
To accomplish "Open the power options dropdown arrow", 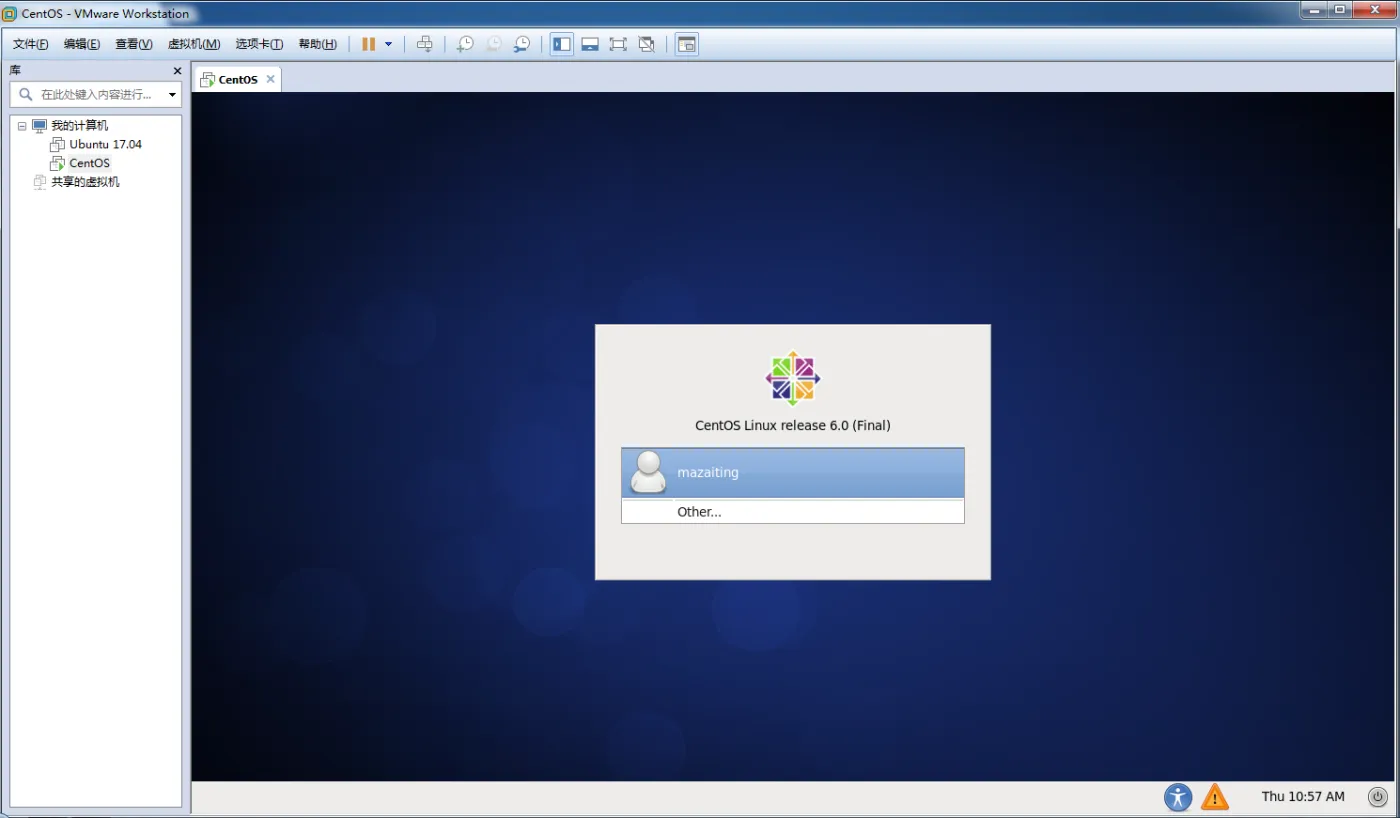I will 389,44.
